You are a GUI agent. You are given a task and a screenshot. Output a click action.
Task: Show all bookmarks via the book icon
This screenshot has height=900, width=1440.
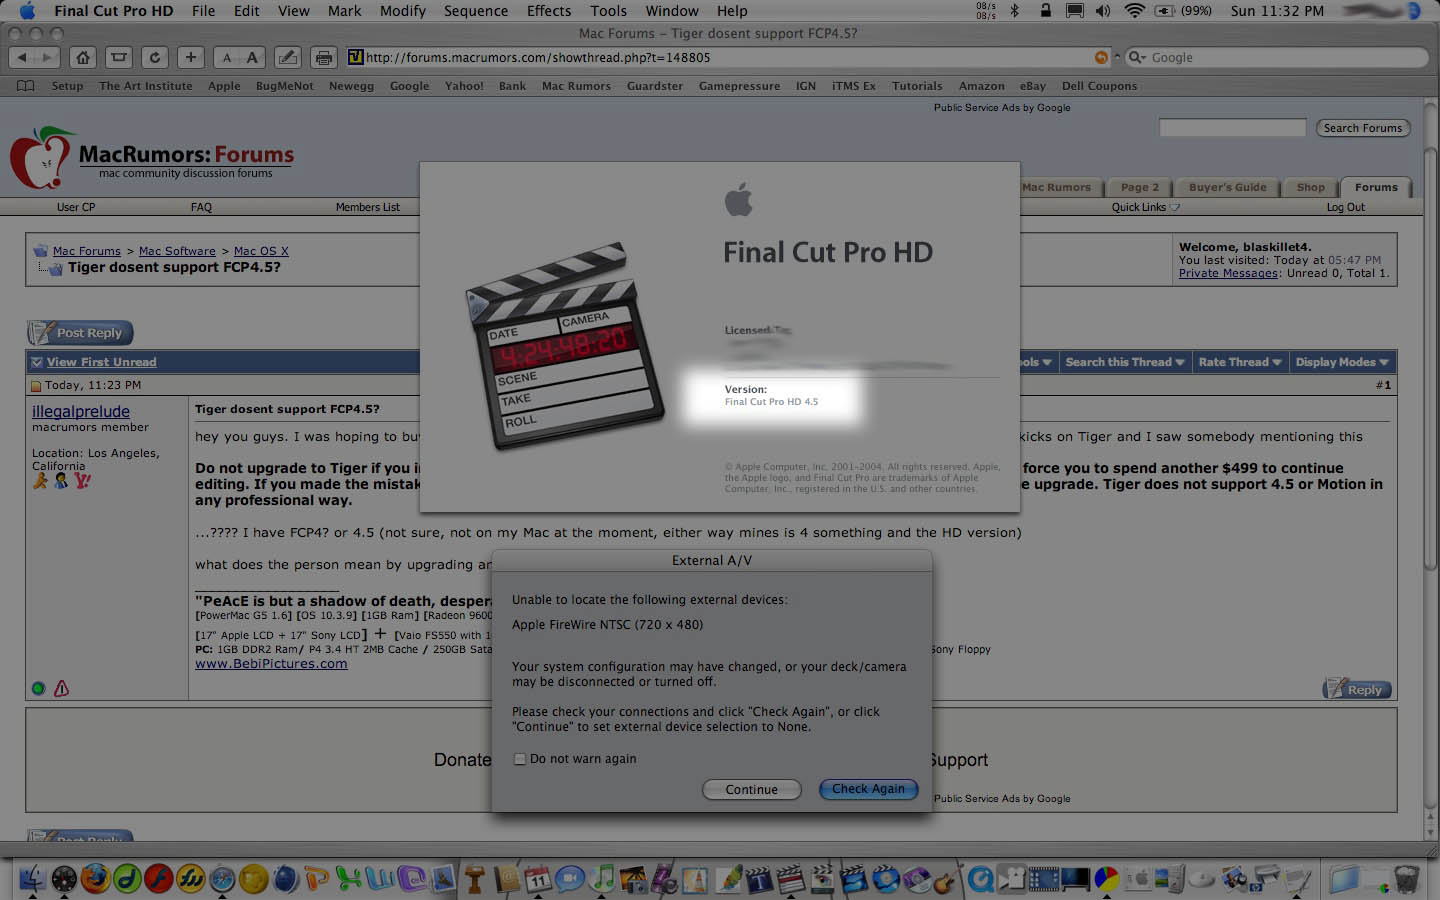(x=26, y=86)
